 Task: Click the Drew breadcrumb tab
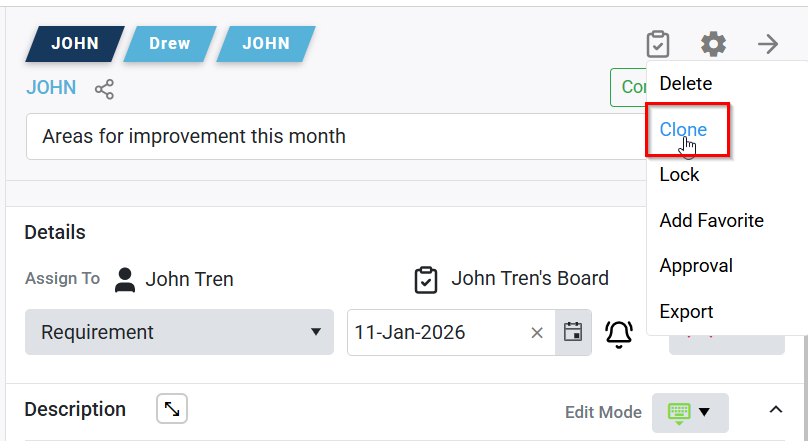169,44
